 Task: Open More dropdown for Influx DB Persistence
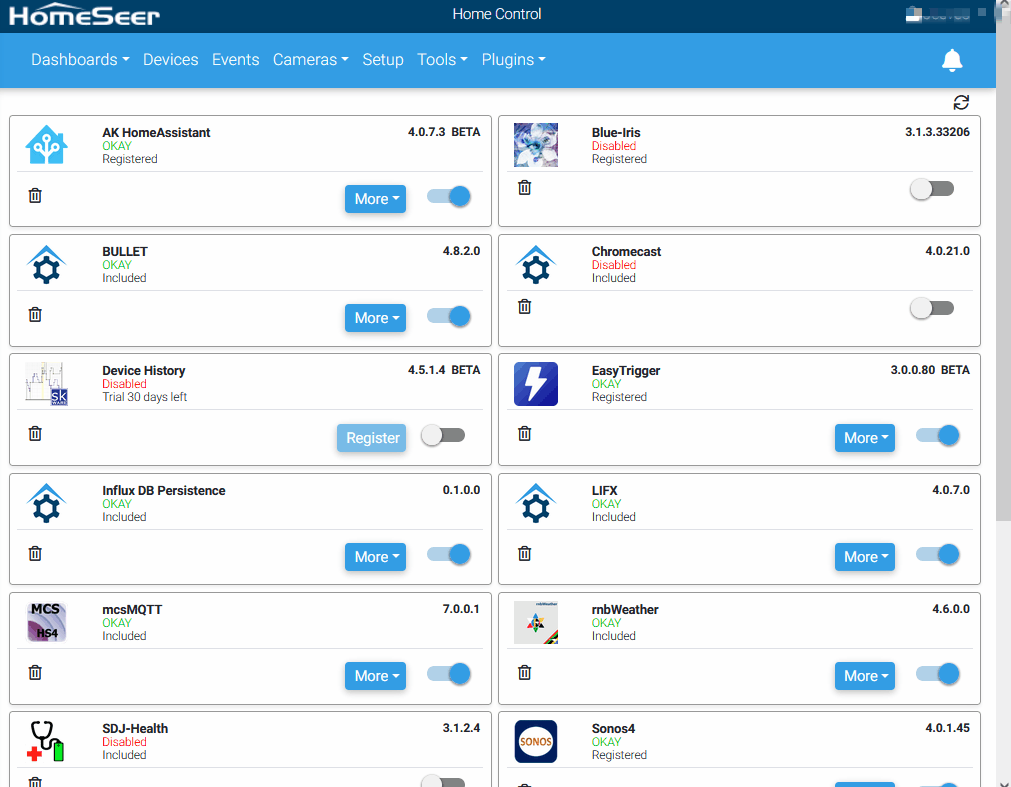(375, 557)
